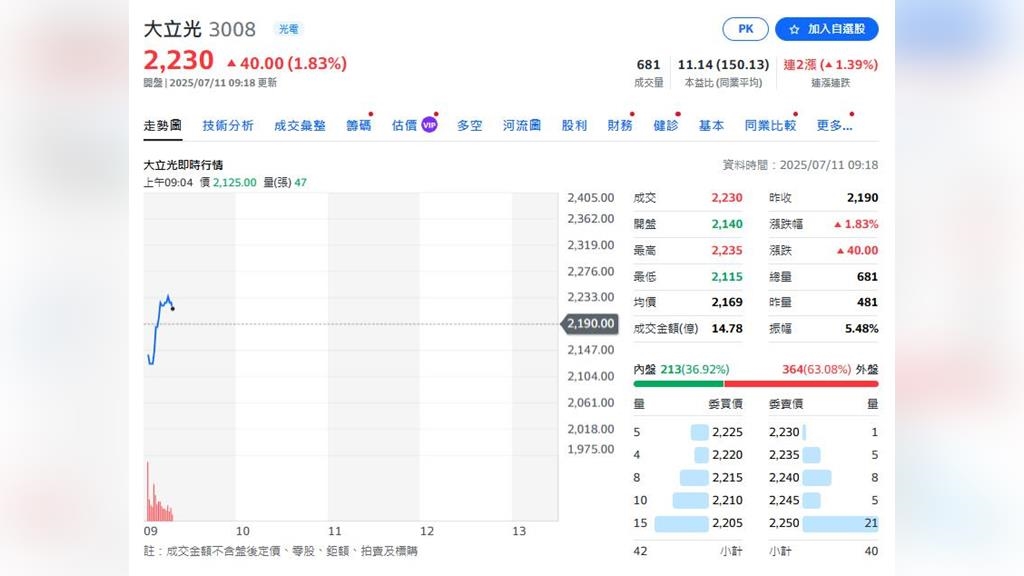The height and width of the screenshot is (576, 1024).
Task: Select the 河流圖 tab
Action: 522,125
